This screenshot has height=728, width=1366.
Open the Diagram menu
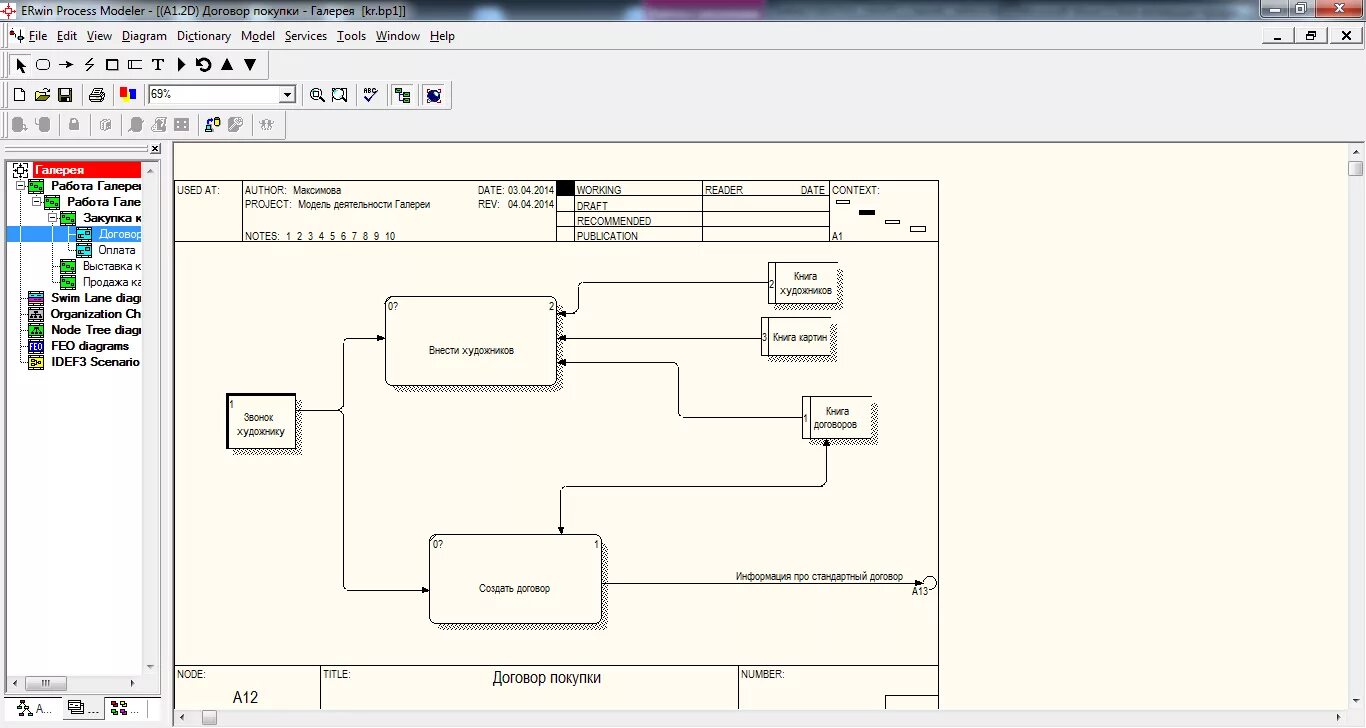144,36
